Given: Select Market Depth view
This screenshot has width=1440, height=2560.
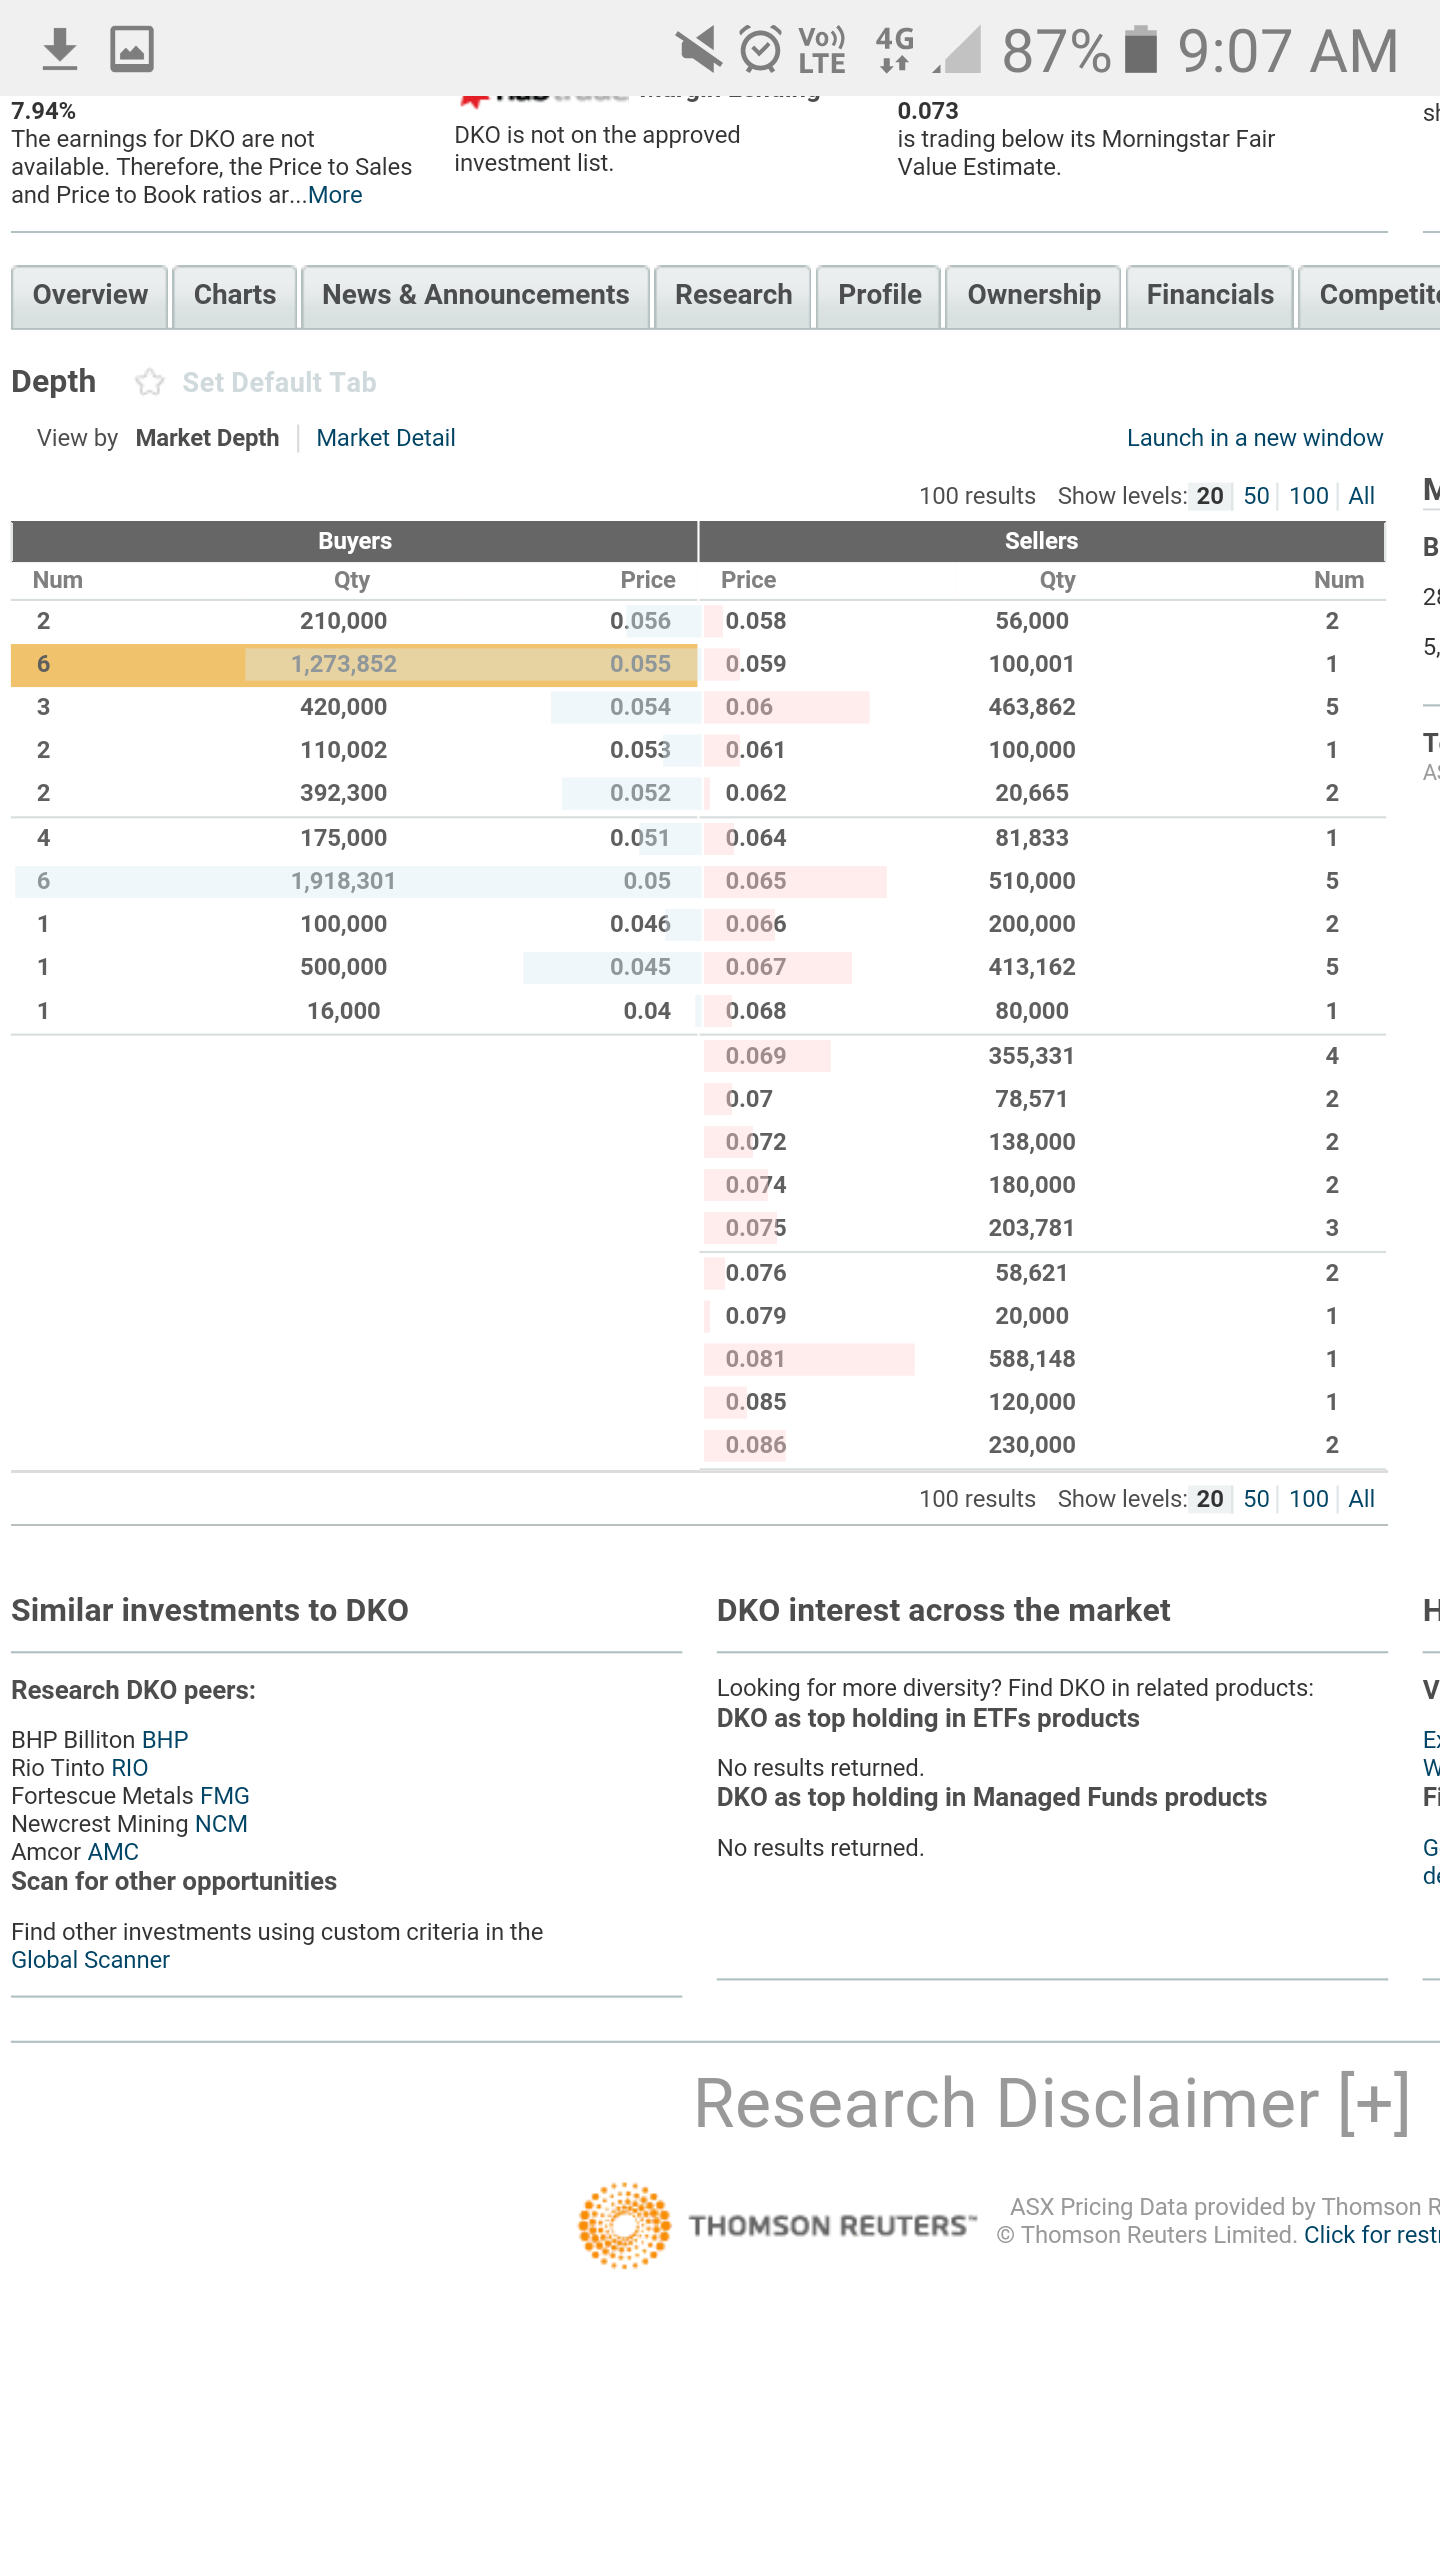Looking at the screenshot, I should pyautogui.click(x=207, y=438).
